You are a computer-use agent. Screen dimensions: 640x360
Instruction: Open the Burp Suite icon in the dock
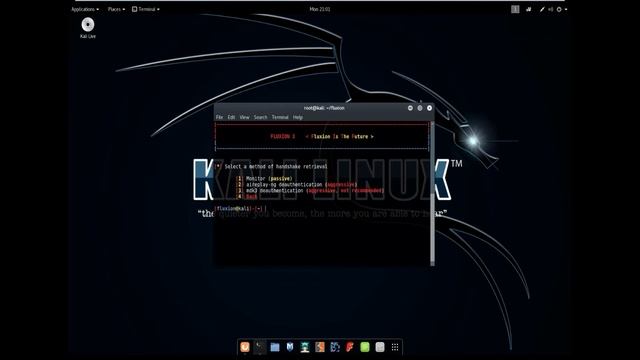tap(320, 347)
